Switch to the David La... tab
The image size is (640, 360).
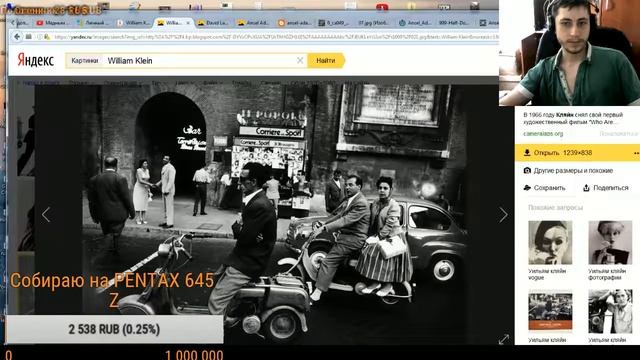pyautogui.click(x=213, y=23)
